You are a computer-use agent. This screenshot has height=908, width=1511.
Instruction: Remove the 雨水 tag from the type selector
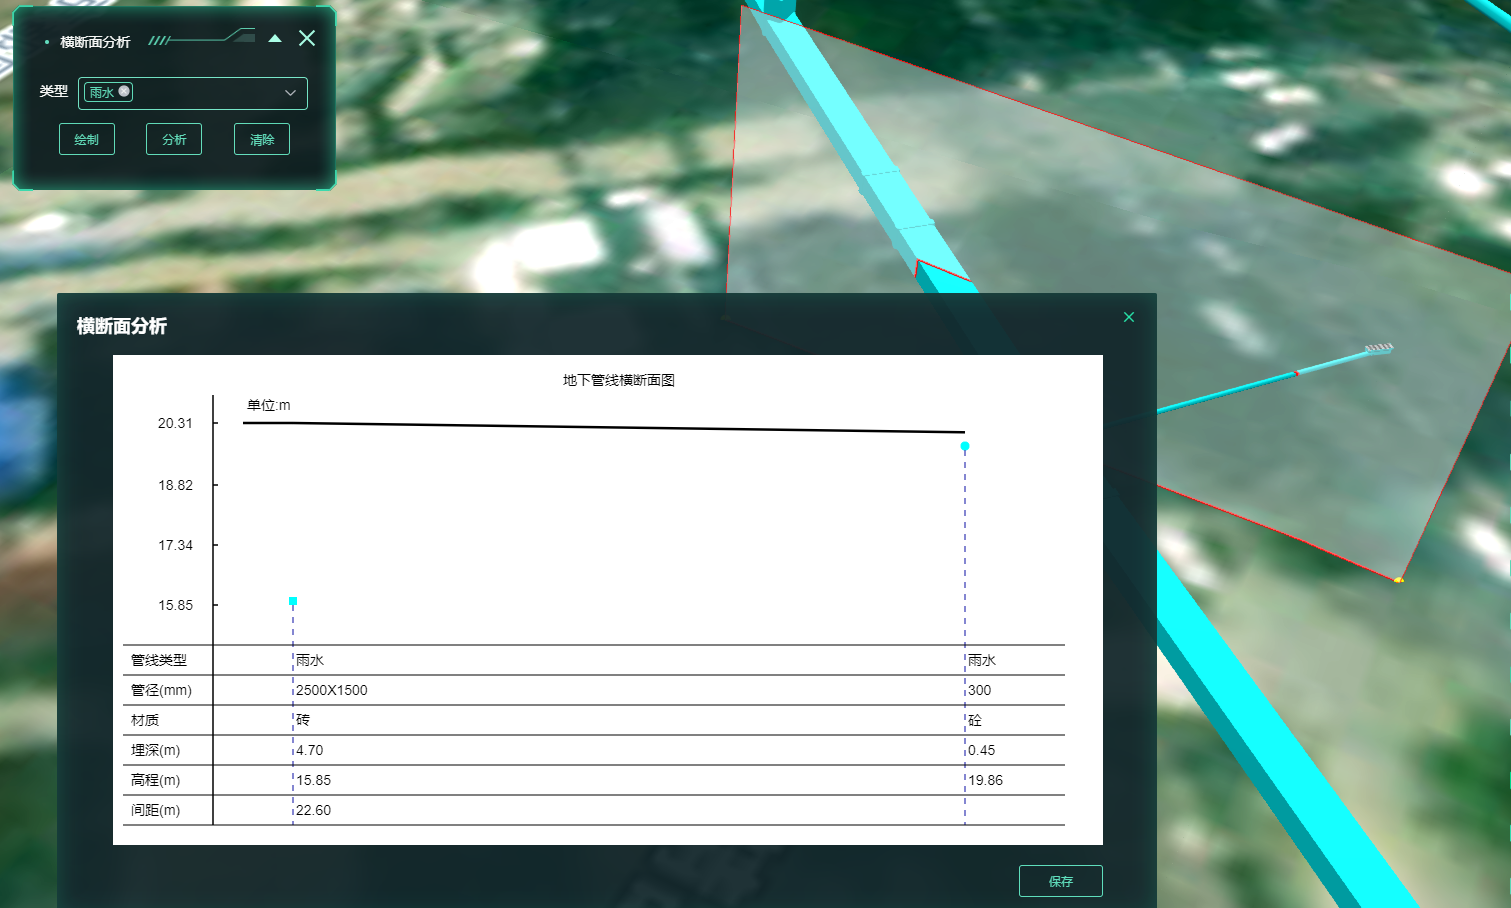(x=124, y=92)
